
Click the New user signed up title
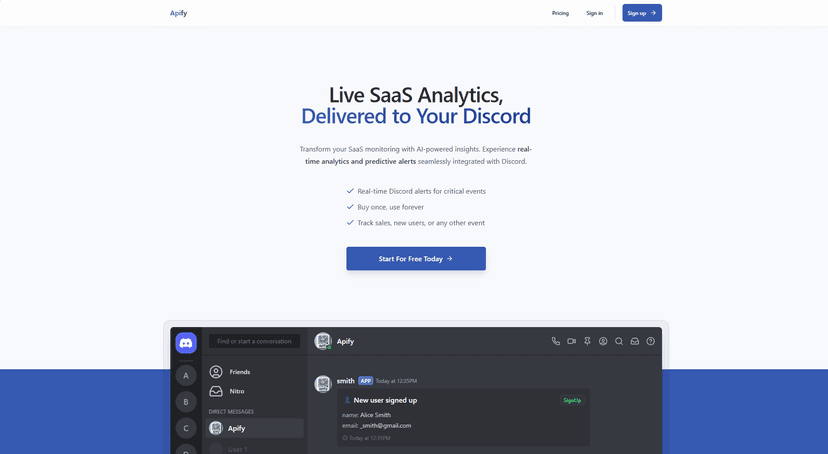385,400
